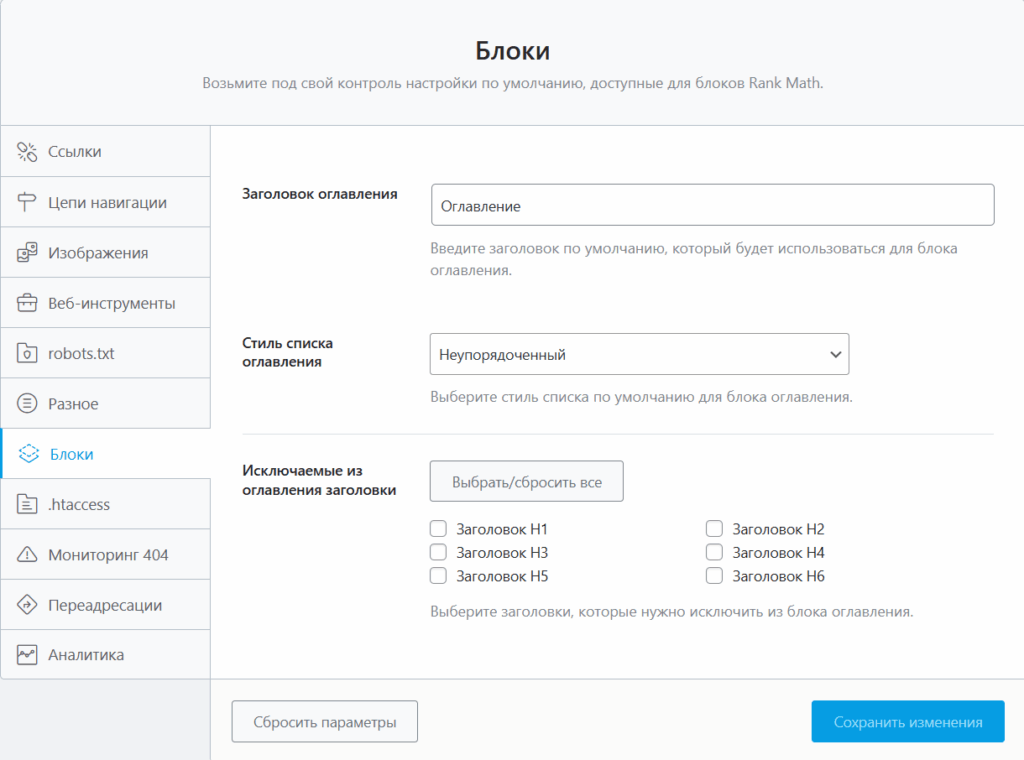
Task: Enable the Заголовок H2 checkbox
Action: click(x=714, y=529)
